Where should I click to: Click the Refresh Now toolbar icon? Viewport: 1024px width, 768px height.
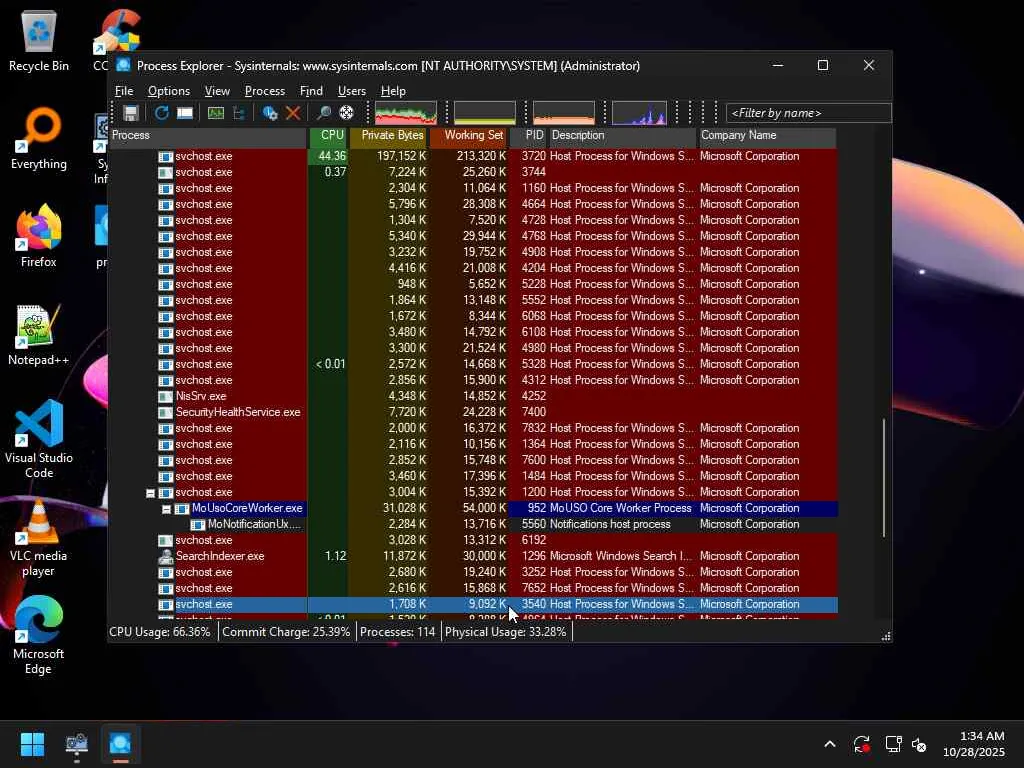161,113
